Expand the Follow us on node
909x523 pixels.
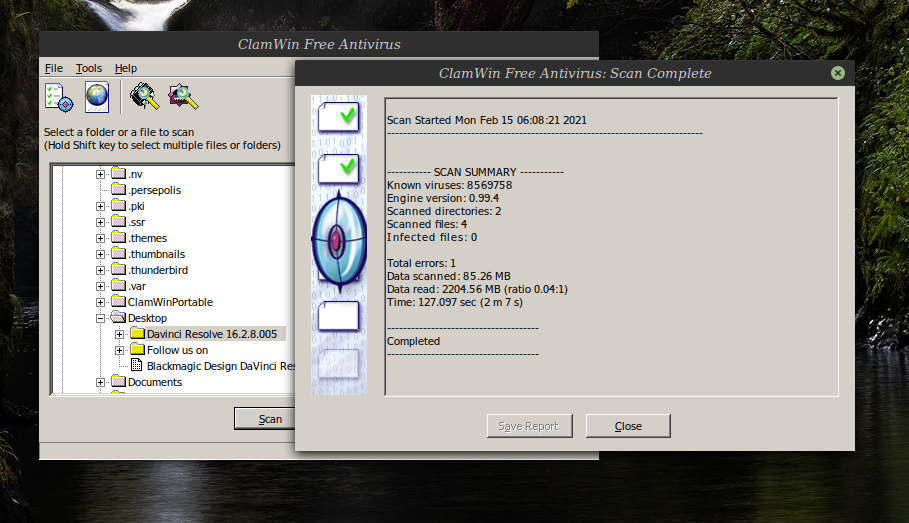click(x=119, y=350)
